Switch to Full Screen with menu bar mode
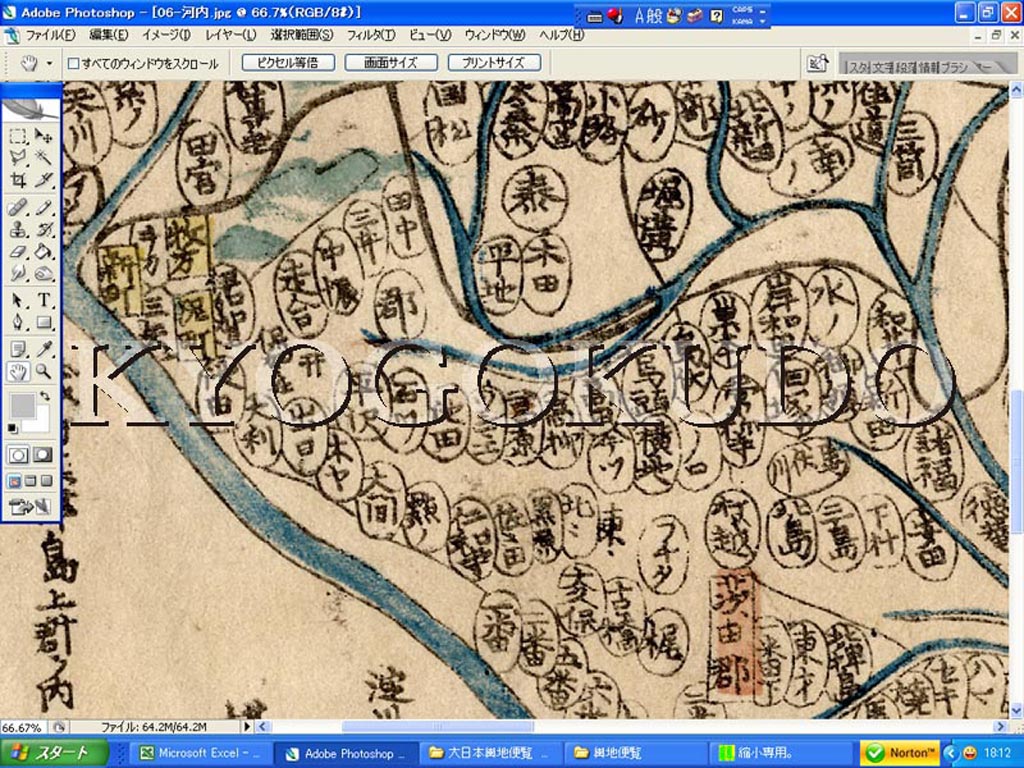The image size is (1024, 768). tap(31, 482)
